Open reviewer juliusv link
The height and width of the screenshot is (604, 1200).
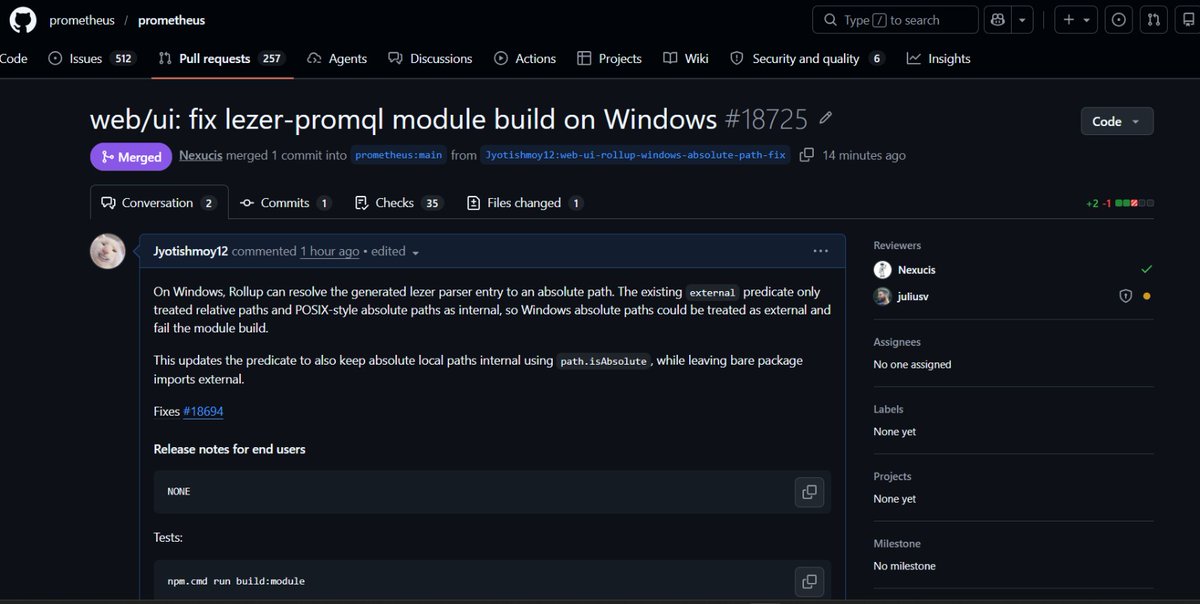click(x=913, y=297)
